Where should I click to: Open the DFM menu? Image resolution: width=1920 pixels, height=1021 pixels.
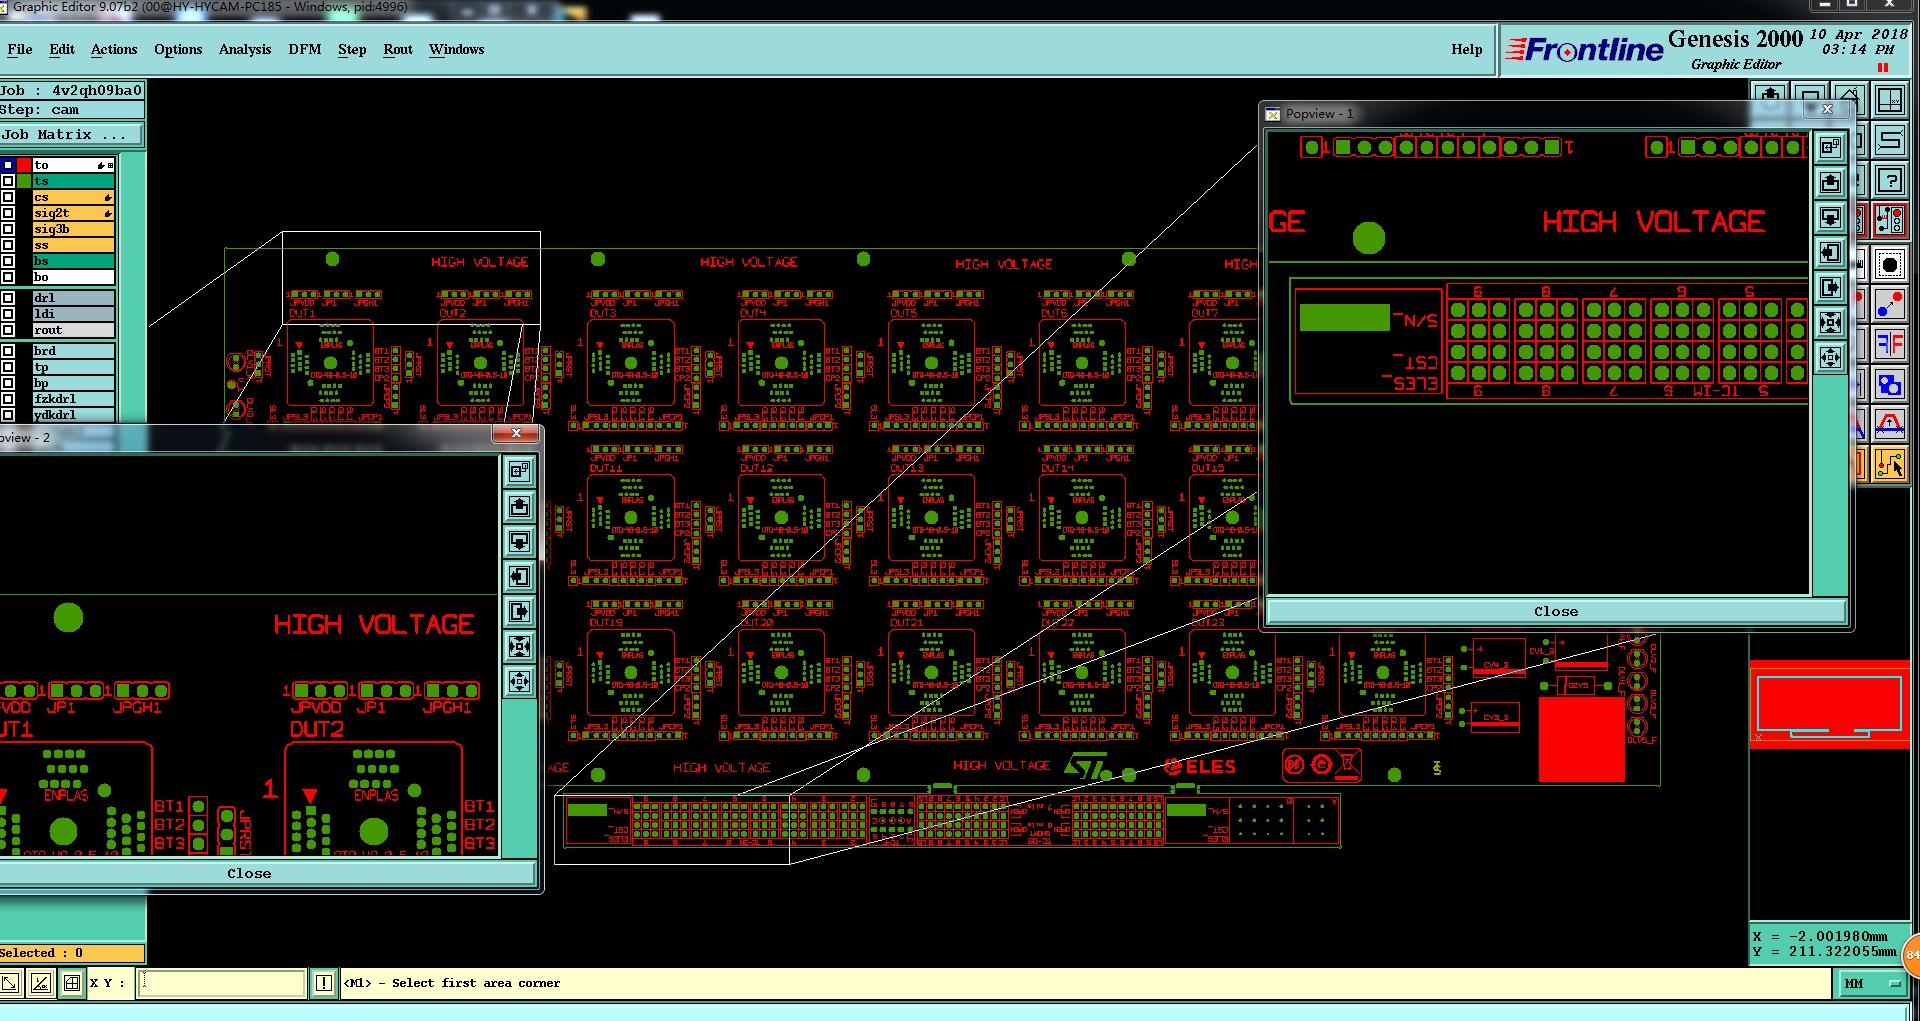click(305, 49)
